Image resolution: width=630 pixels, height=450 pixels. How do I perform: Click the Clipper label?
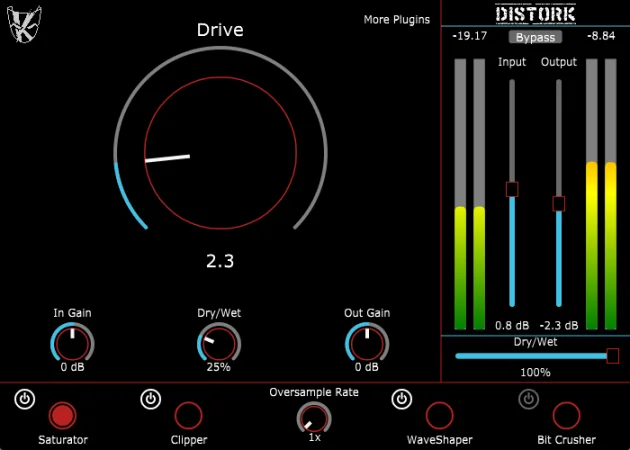point(189,440)
